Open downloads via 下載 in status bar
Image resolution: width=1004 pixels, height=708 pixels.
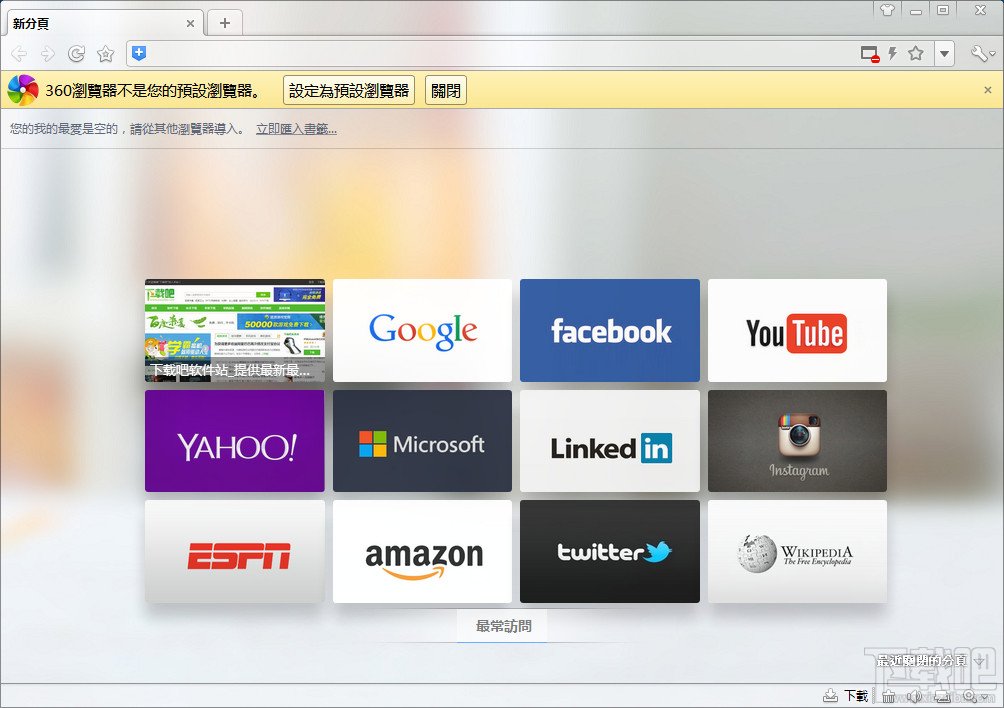[x=846, y=696]
